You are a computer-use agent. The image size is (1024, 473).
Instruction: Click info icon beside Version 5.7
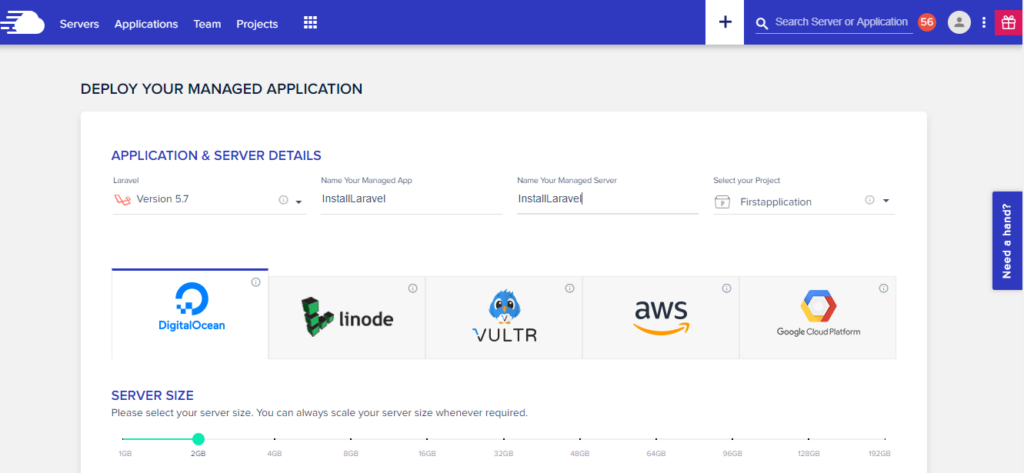283,200
